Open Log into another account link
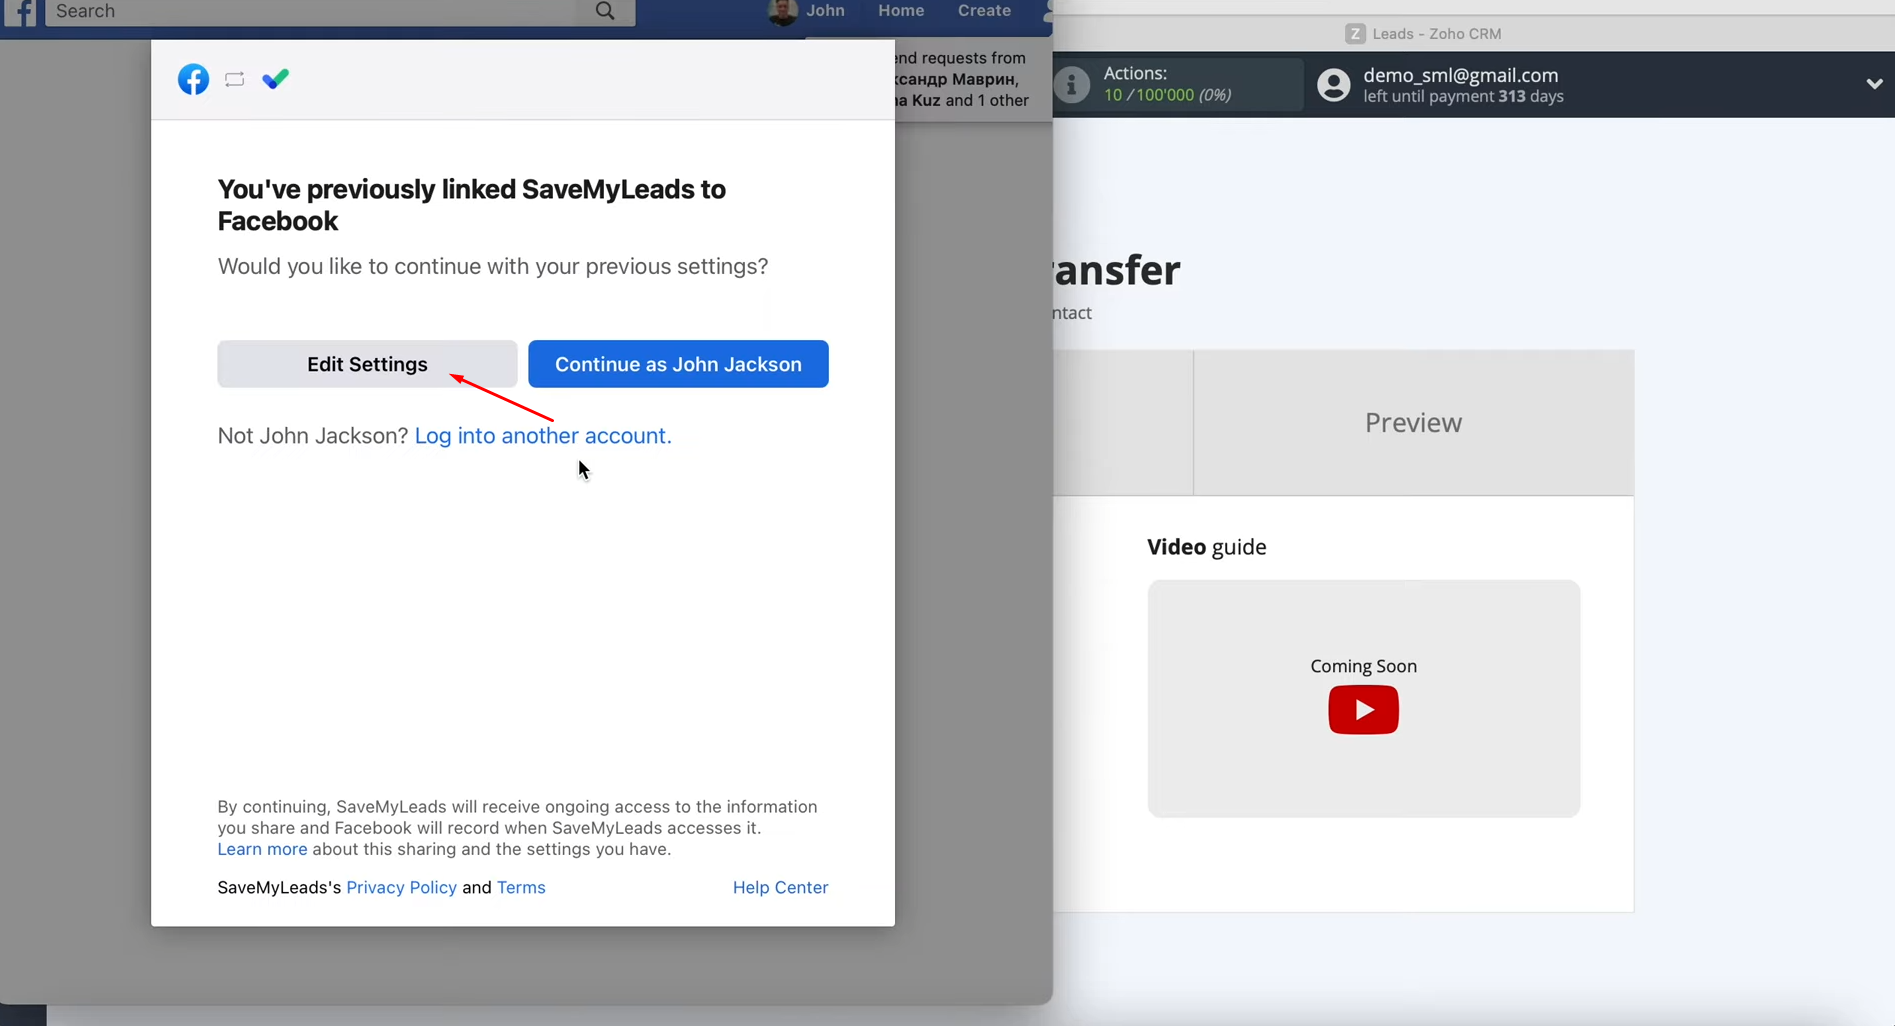This screenshot has width=1895, height=1026. [x=543, y=436]
